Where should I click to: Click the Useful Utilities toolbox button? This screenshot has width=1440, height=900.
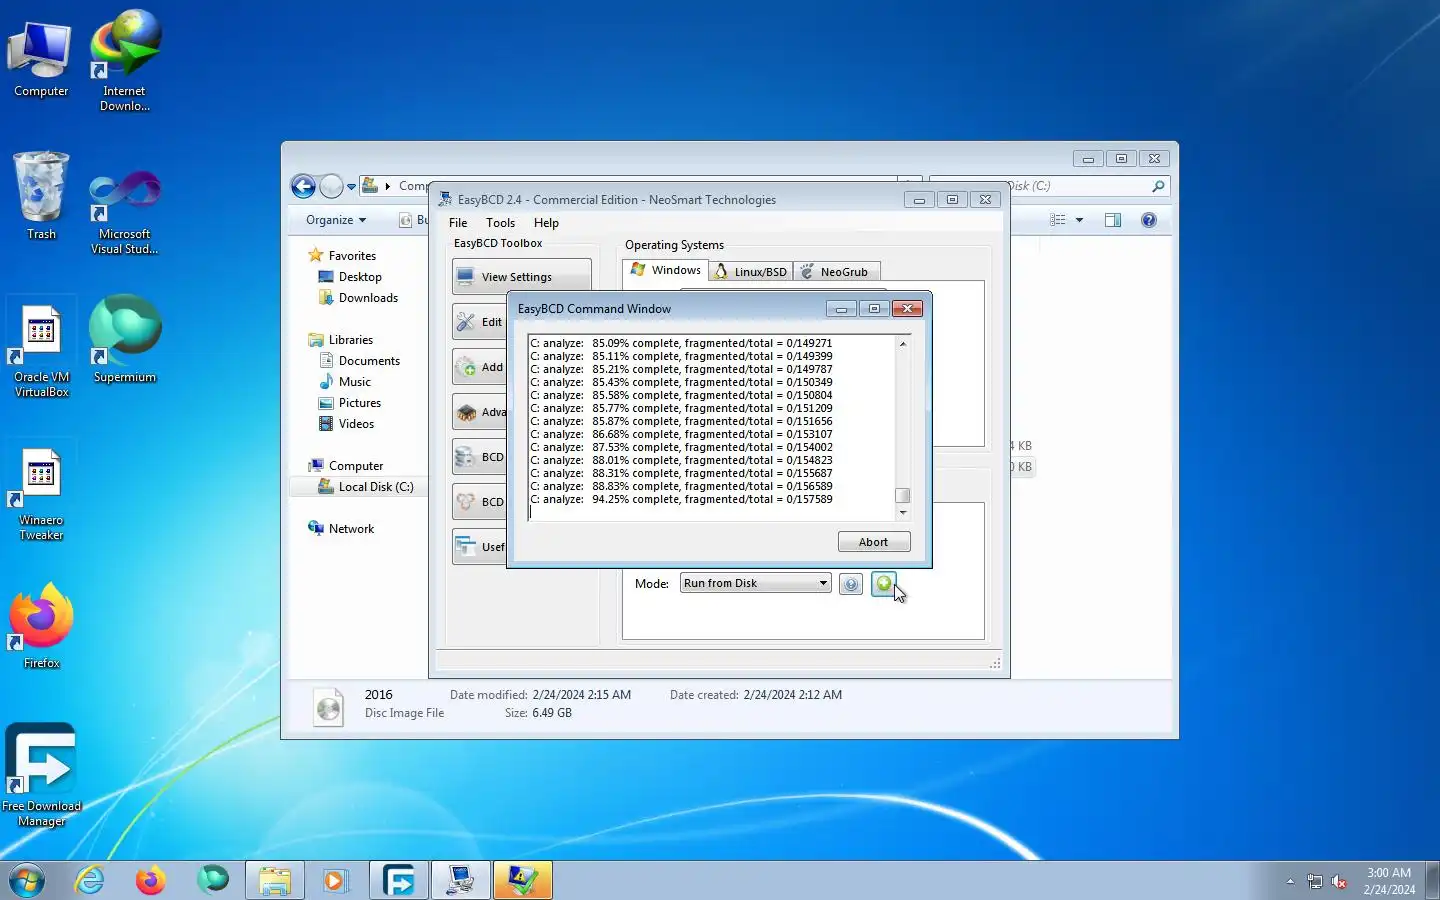pyautogui.click(x=480, y=546)
